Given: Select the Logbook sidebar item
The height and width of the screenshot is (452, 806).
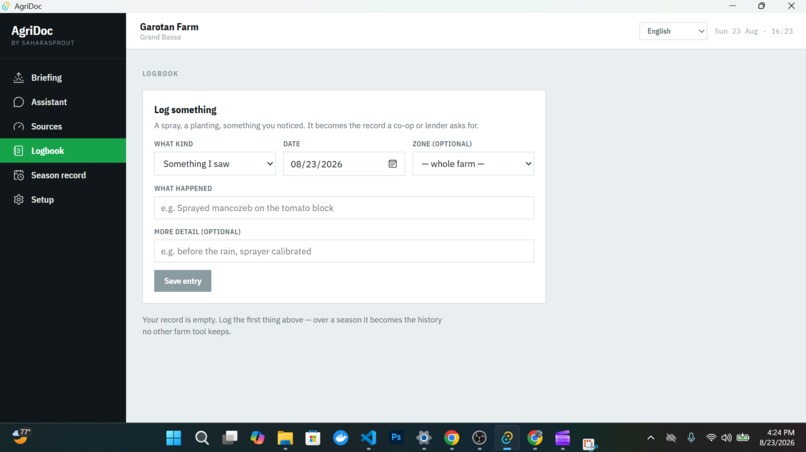Looking at the screenshot, I should (x=63, y=151).
